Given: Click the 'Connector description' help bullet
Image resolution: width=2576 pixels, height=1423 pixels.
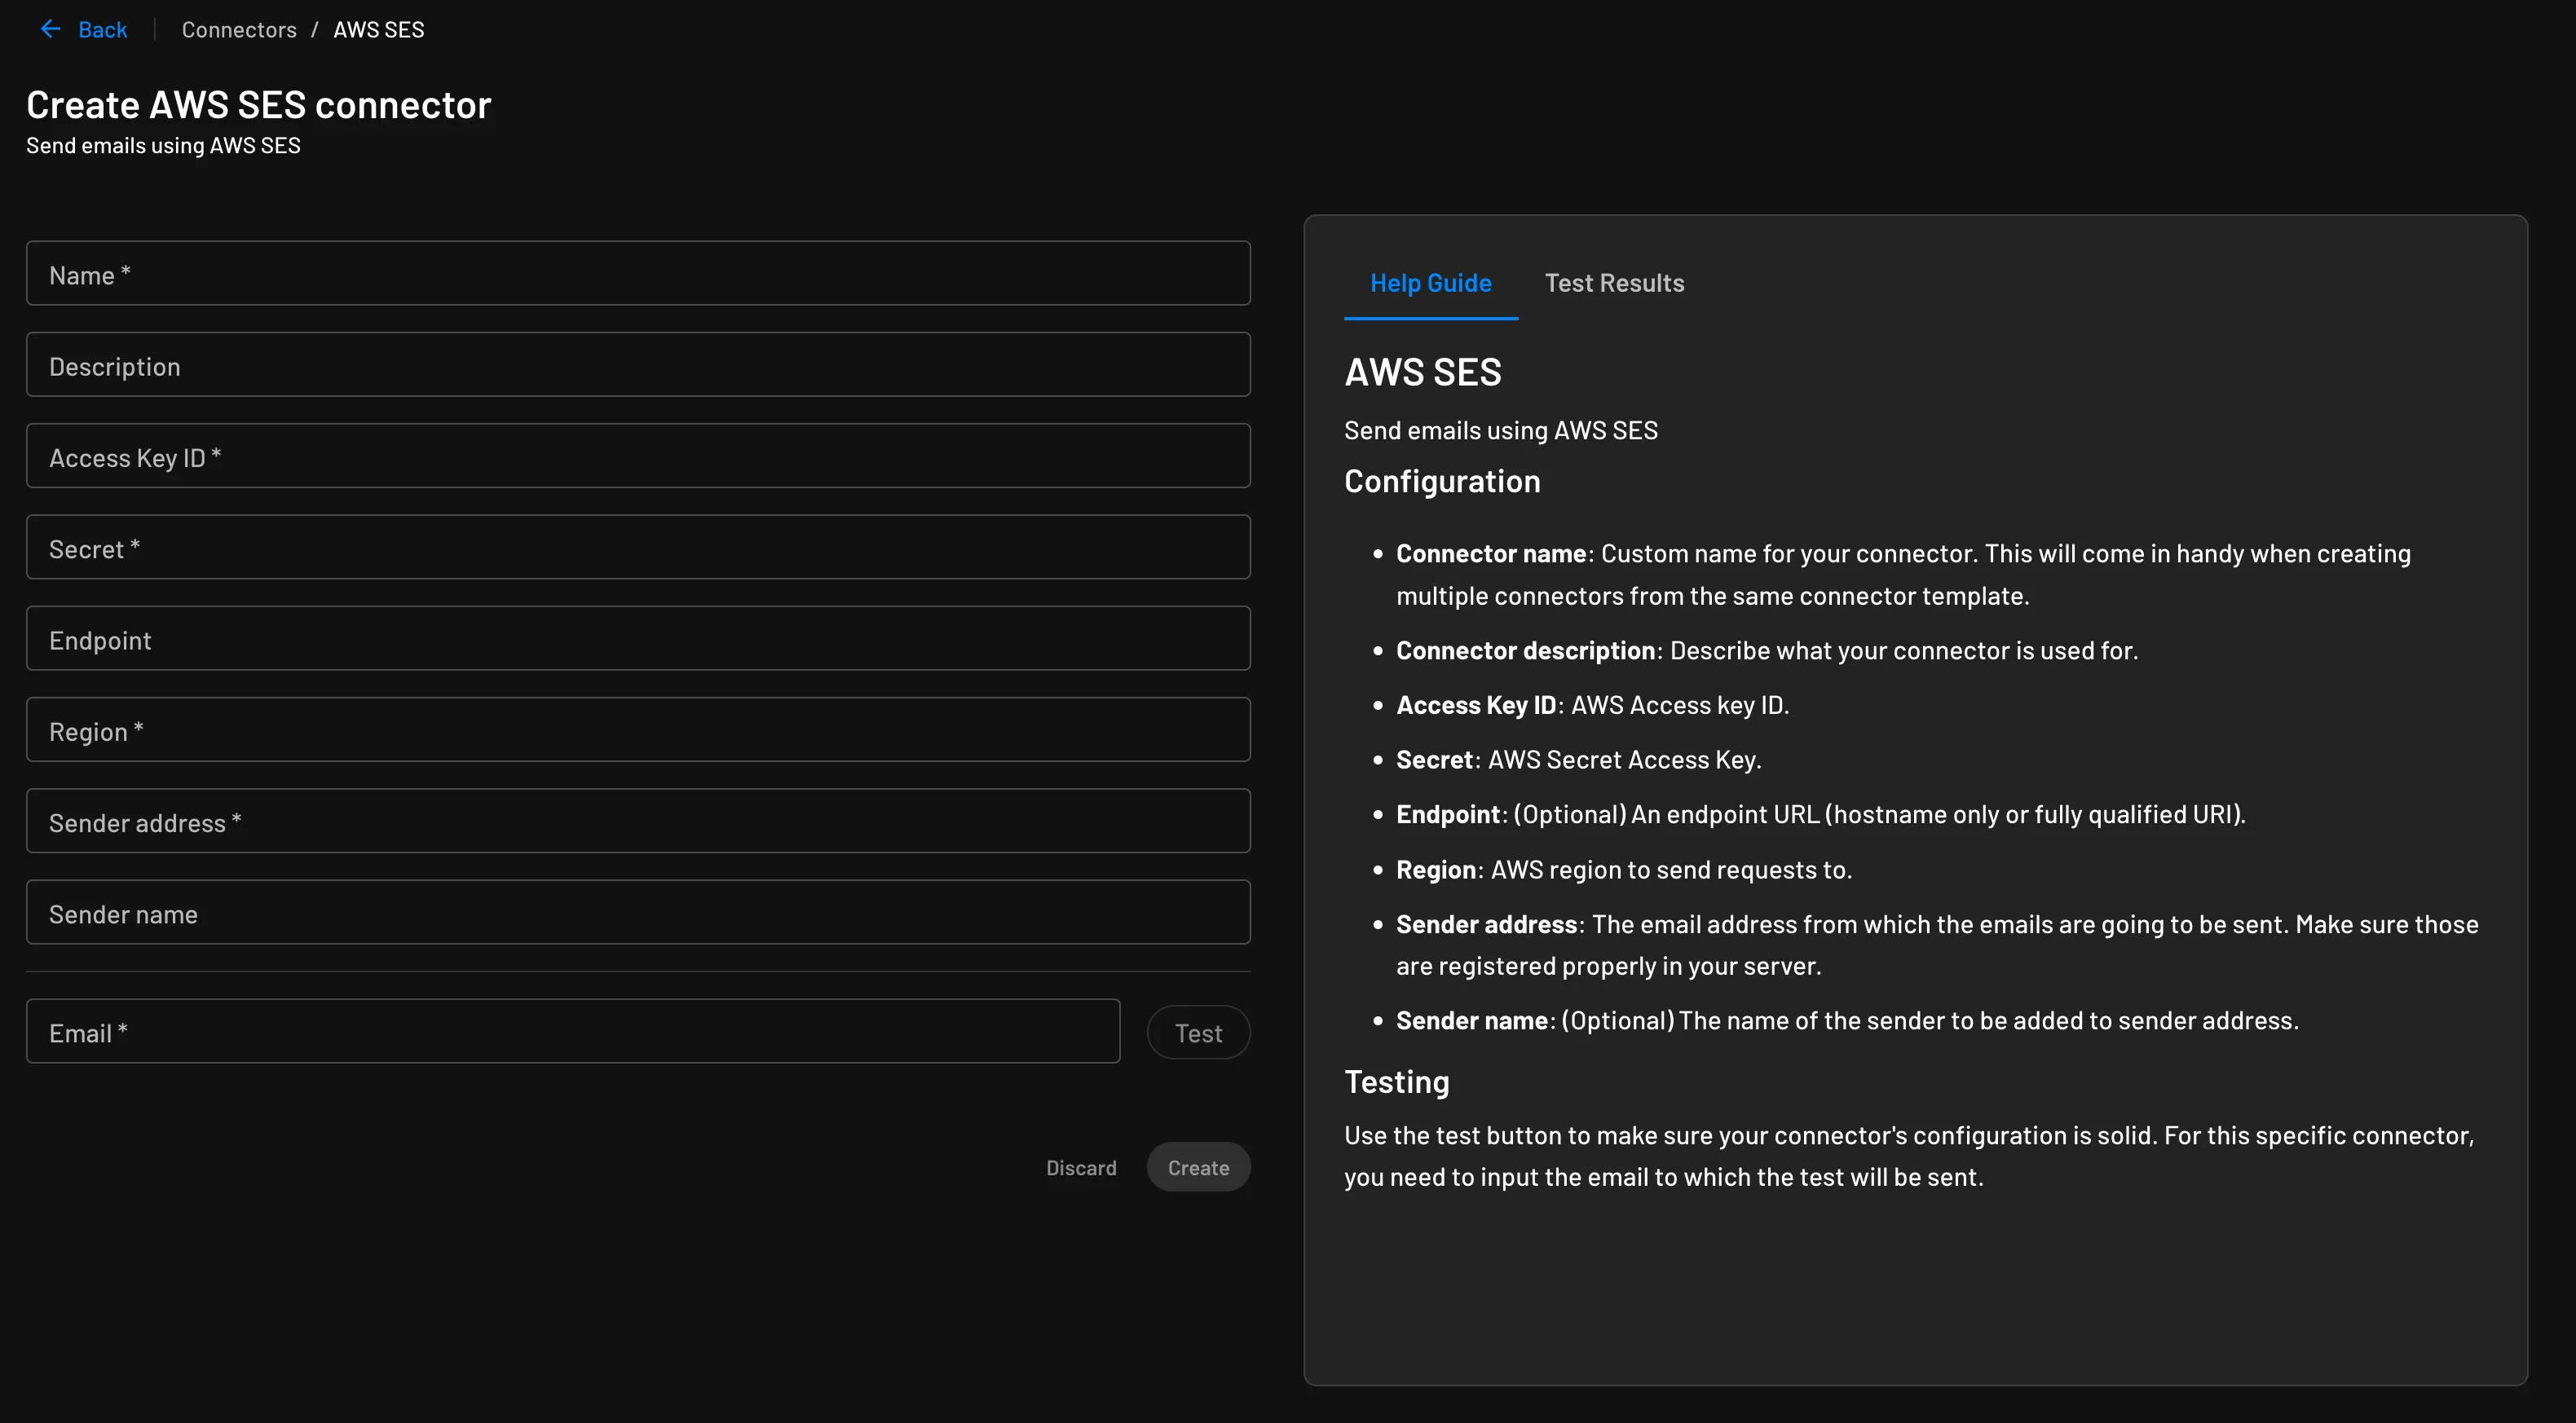Looking at the screenshot, I should click(1767, 651).
